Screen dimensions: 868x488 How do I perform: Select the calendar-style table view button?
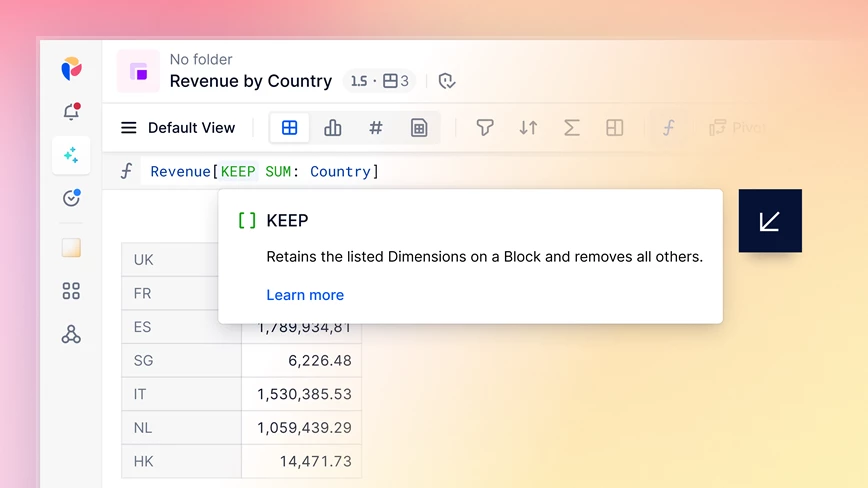[419, 128]
